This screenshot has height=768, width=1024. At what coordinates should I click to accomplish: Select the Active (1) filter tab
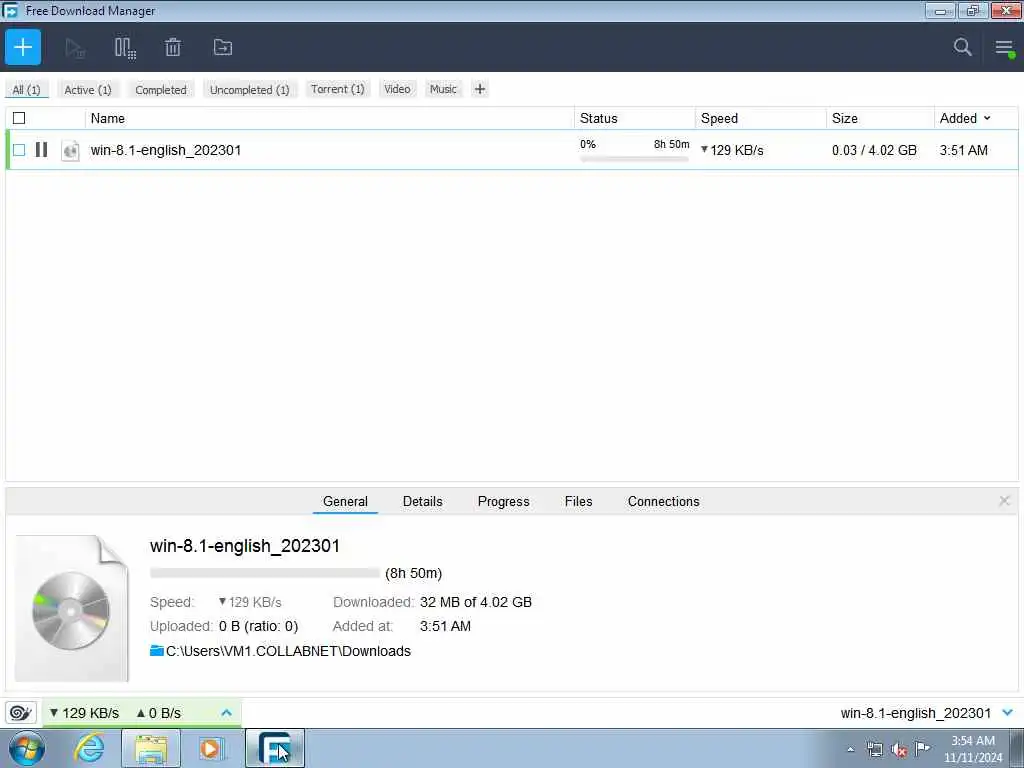pos(88,89)
